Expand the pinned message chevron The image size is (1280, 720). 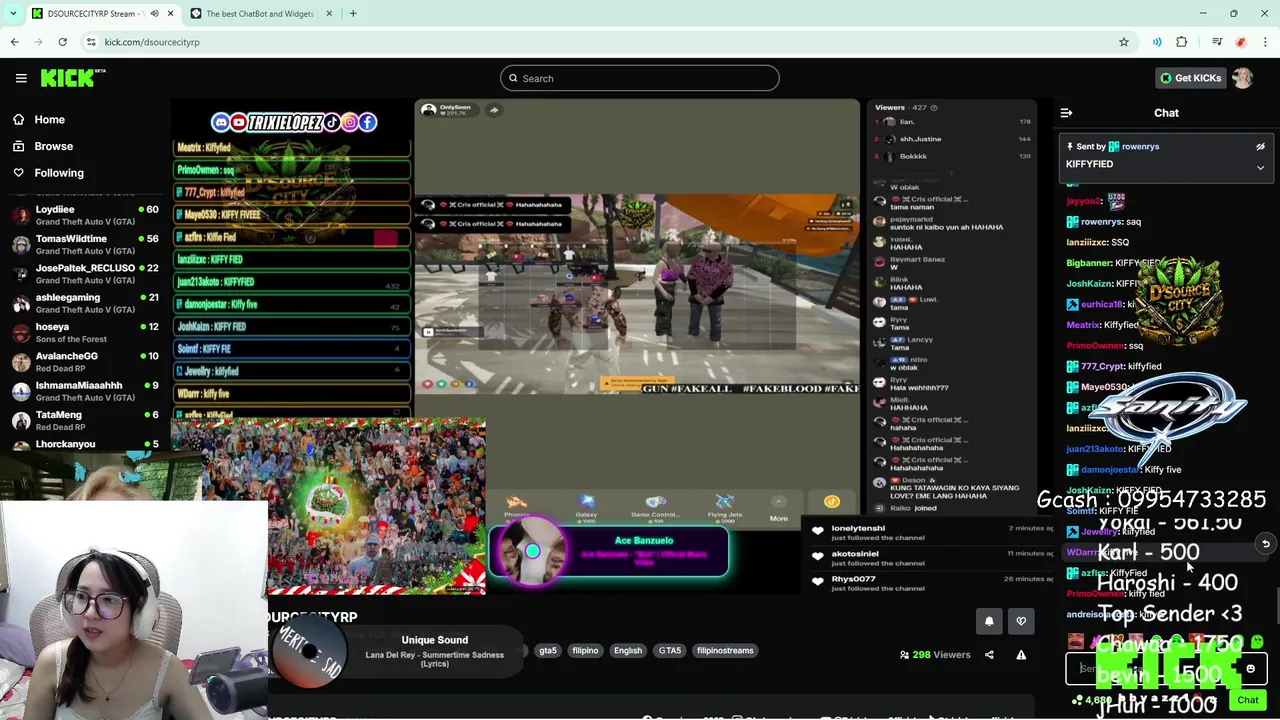pos(1260,168)
